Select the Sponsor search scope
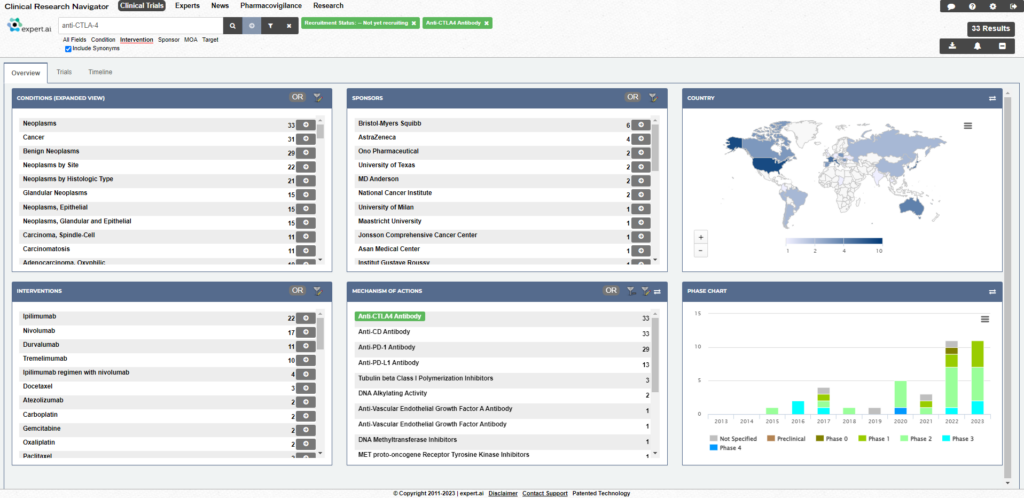The image size is (1024, 498). coord(168,40)
